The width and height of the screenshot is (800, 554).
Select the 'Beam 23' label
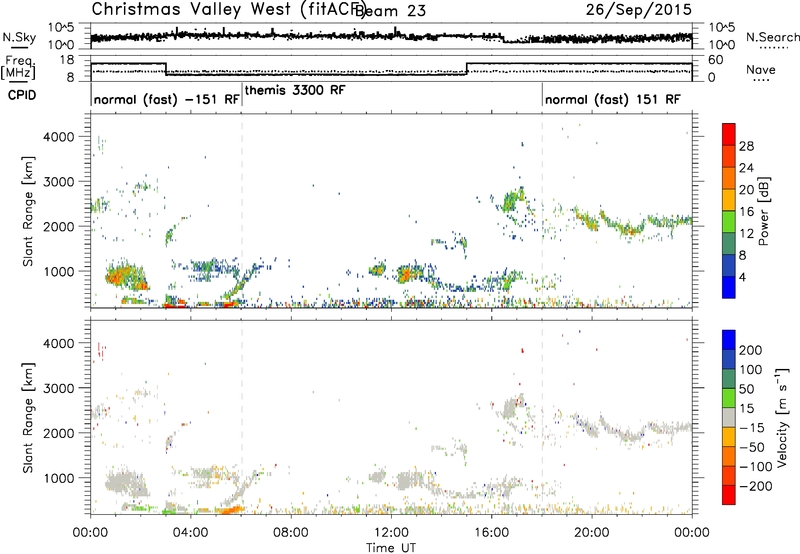(x=390, y=11)
